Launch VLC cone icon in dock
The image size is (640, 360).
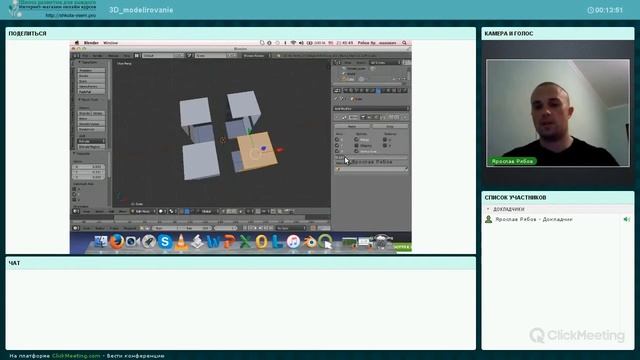point(181,242)
